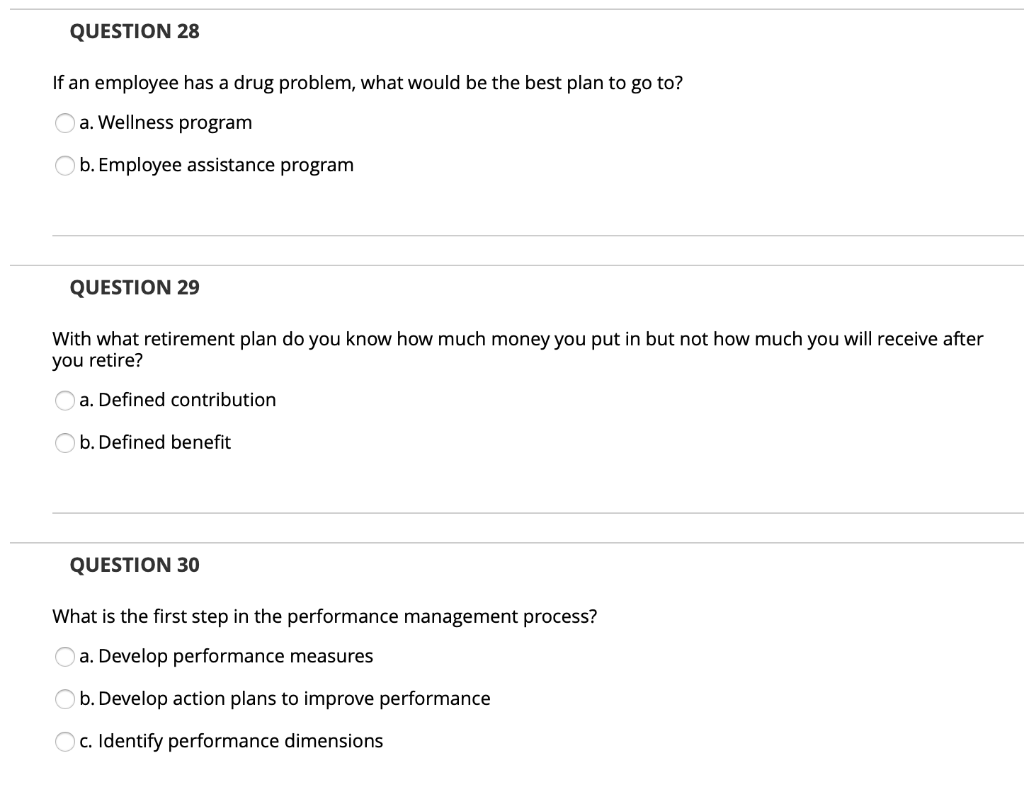Click the QUESTION 30 heading

(135, 565)
